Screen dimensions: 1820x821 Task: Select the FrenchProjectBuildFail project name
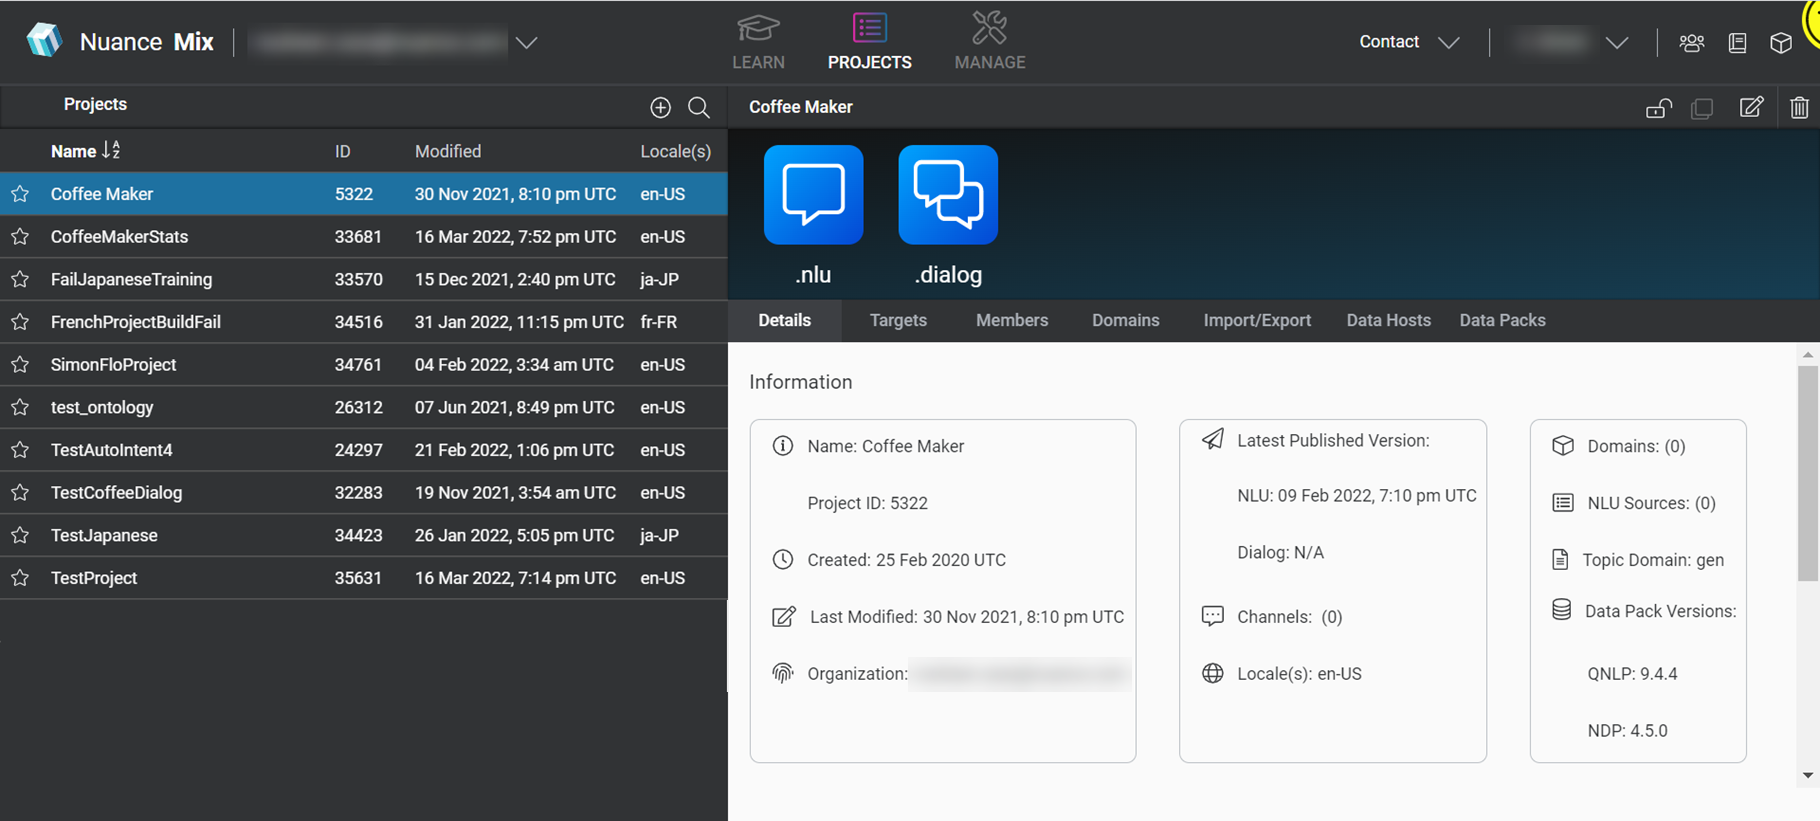pyautogui.click(x=136, y=322)
